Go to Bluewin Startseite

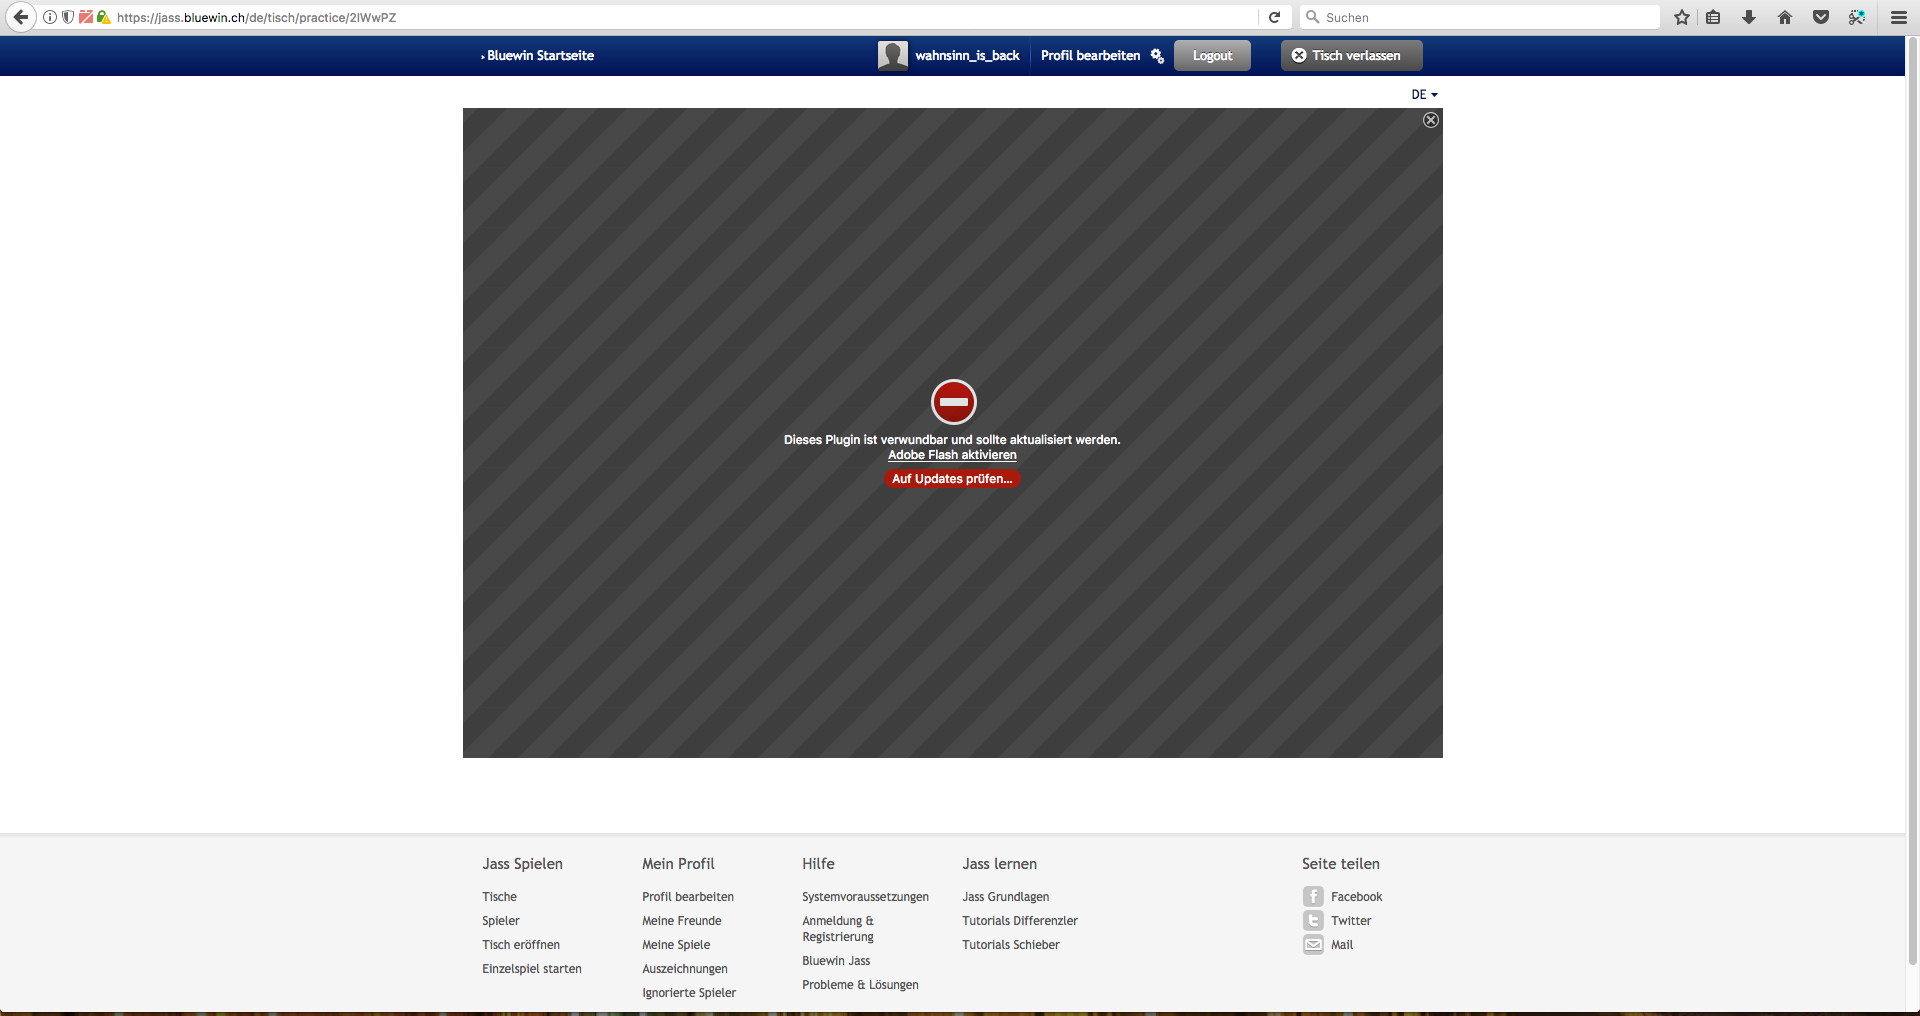pos(540,56)
